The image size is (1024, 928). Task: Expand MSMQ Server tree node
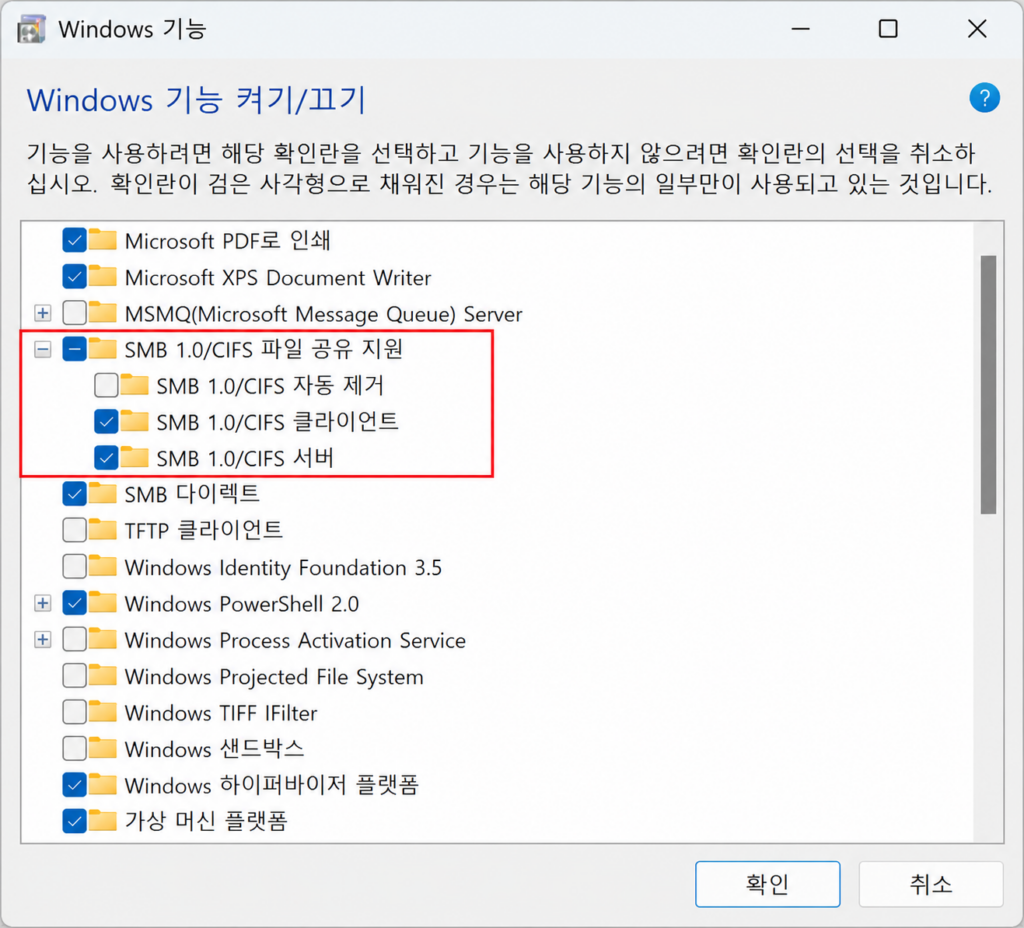coord(42,313)
